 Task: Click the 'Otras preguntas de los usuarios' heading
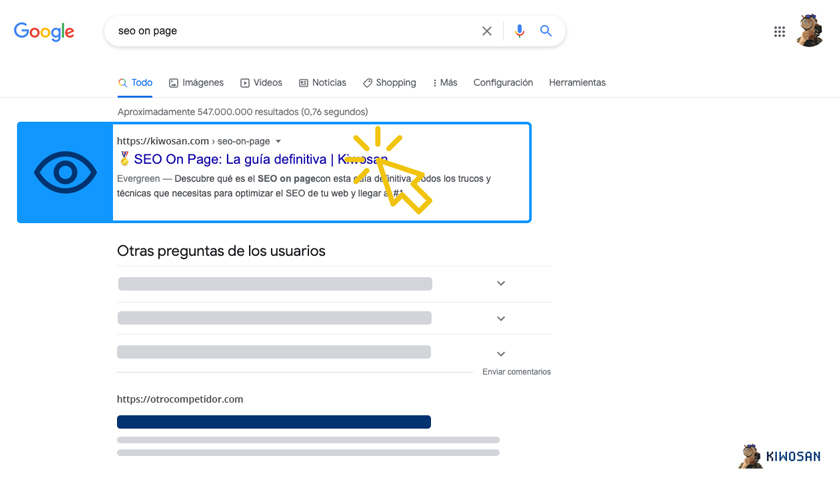221,251
